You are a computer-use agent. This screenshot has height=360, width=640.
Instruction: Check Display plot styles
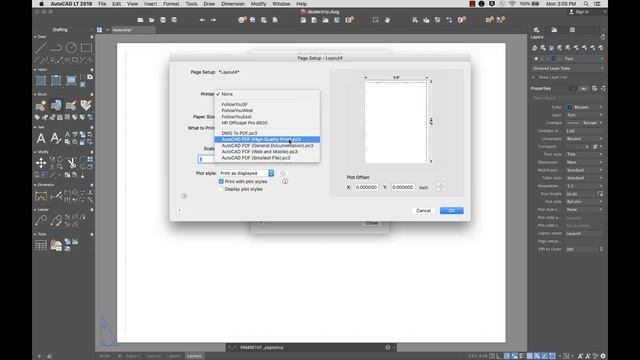(x=221, y=189)
